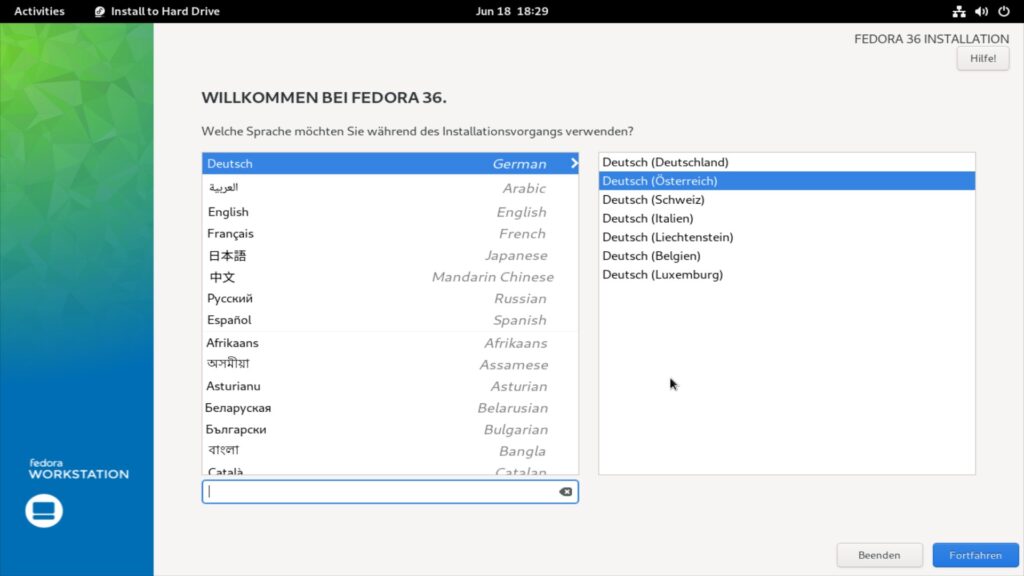Select Deutsch (Schweiz) locale

click(x=786, y=200)
